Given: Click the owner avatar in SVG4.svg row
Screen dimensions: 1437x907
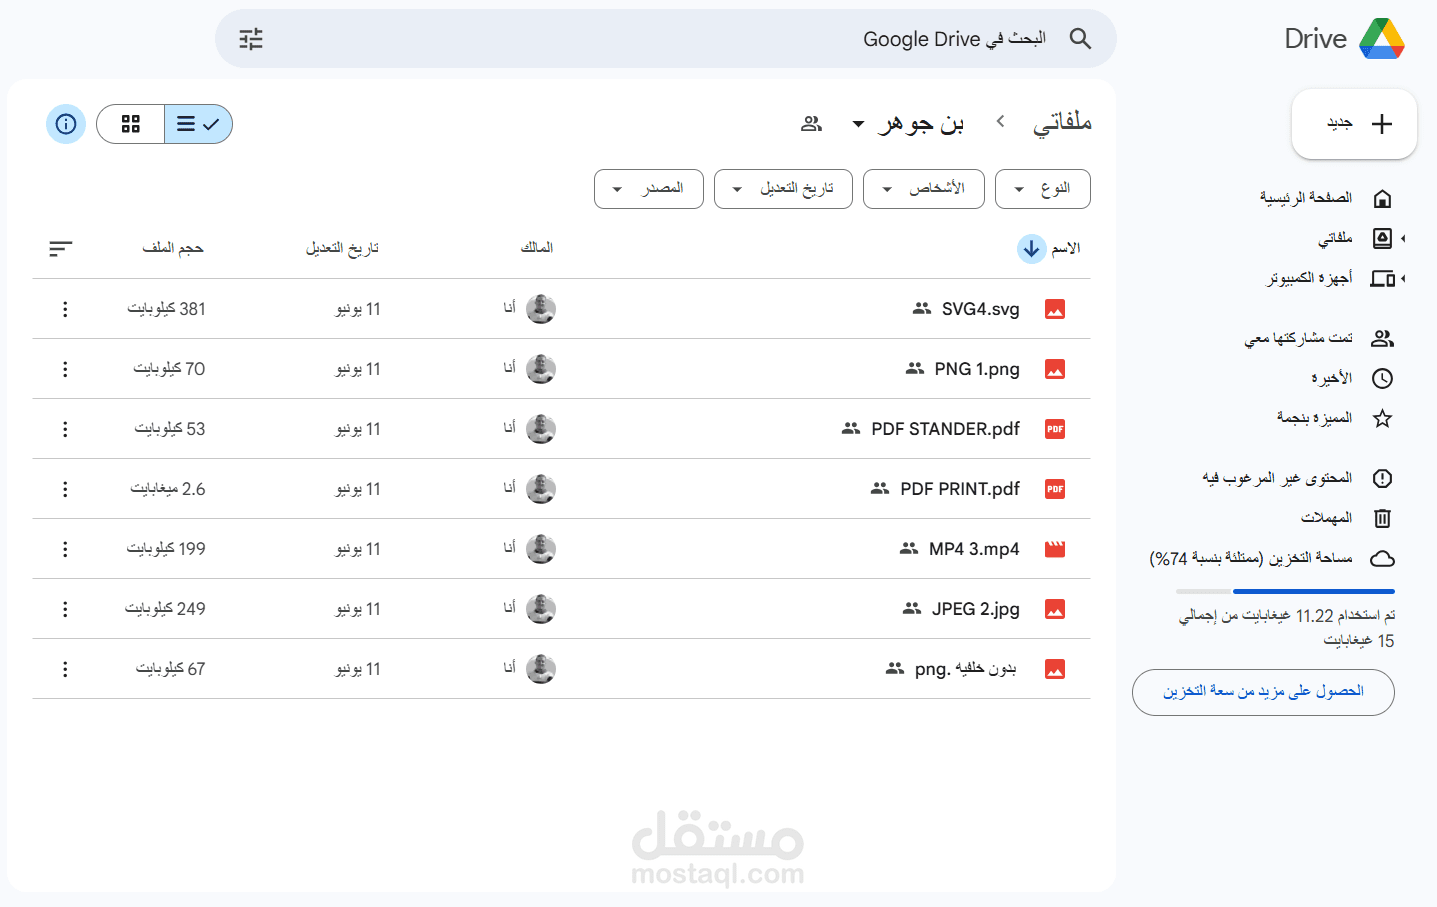Looking at the screenshot, I should (x=541, y=309).
